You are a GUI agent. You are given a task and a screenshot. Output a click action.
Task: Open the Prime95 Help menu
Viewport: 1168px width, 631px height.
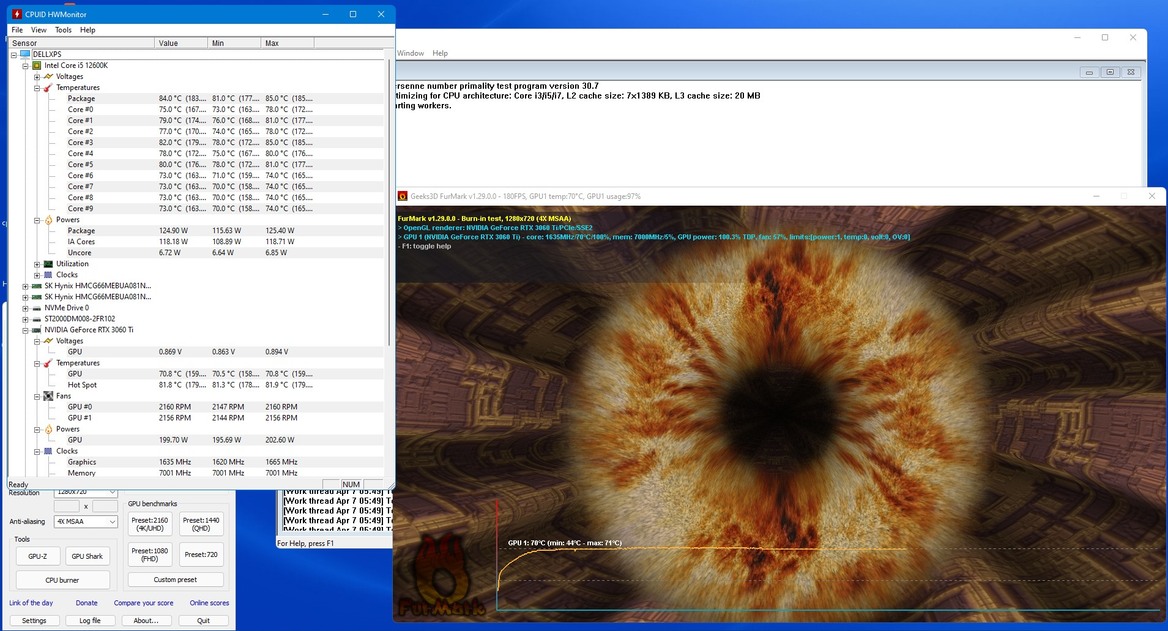coord(440,53)
